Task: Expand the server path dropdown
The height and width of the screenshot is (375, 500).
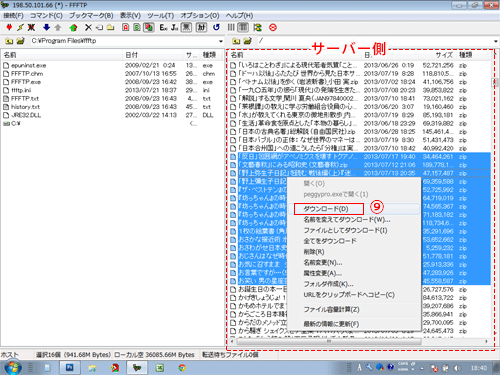Action: coord(496,41)
